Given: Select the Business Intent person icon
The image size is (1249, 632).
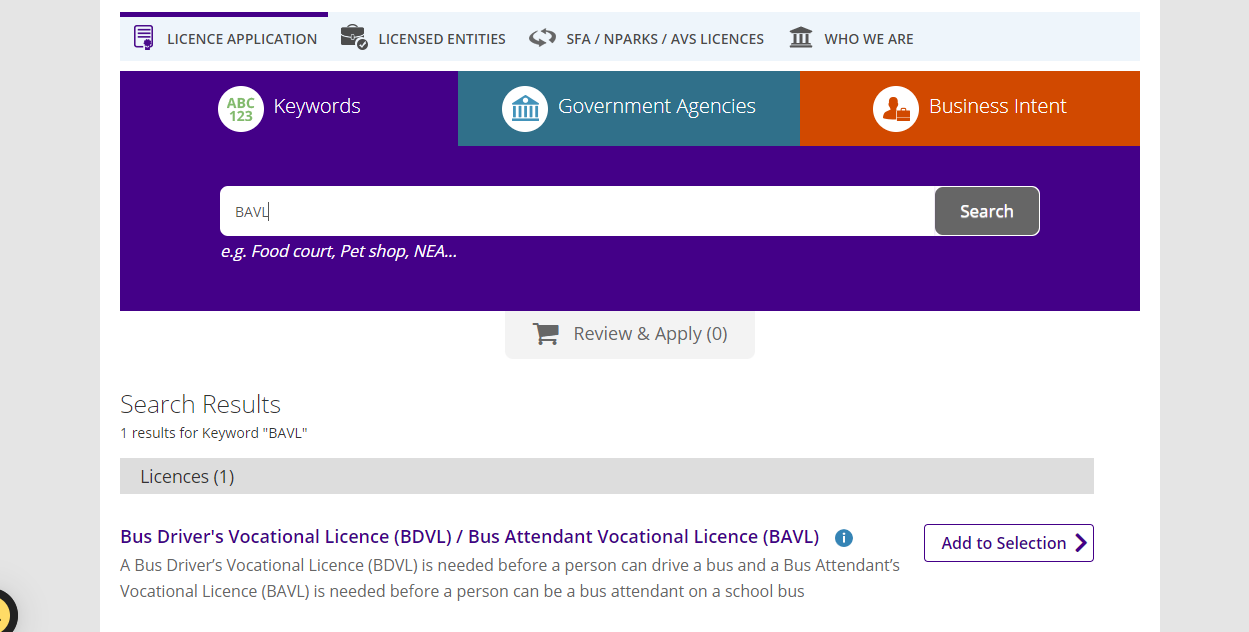Looking at the screenshot, I should click(x=896, y=109).
